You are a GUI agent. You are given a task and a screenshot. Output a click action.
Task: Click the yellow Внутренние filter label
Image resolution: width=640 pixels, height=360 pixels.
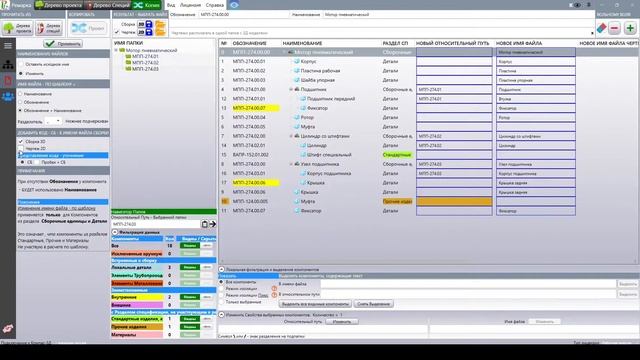[x=137, y=297]
